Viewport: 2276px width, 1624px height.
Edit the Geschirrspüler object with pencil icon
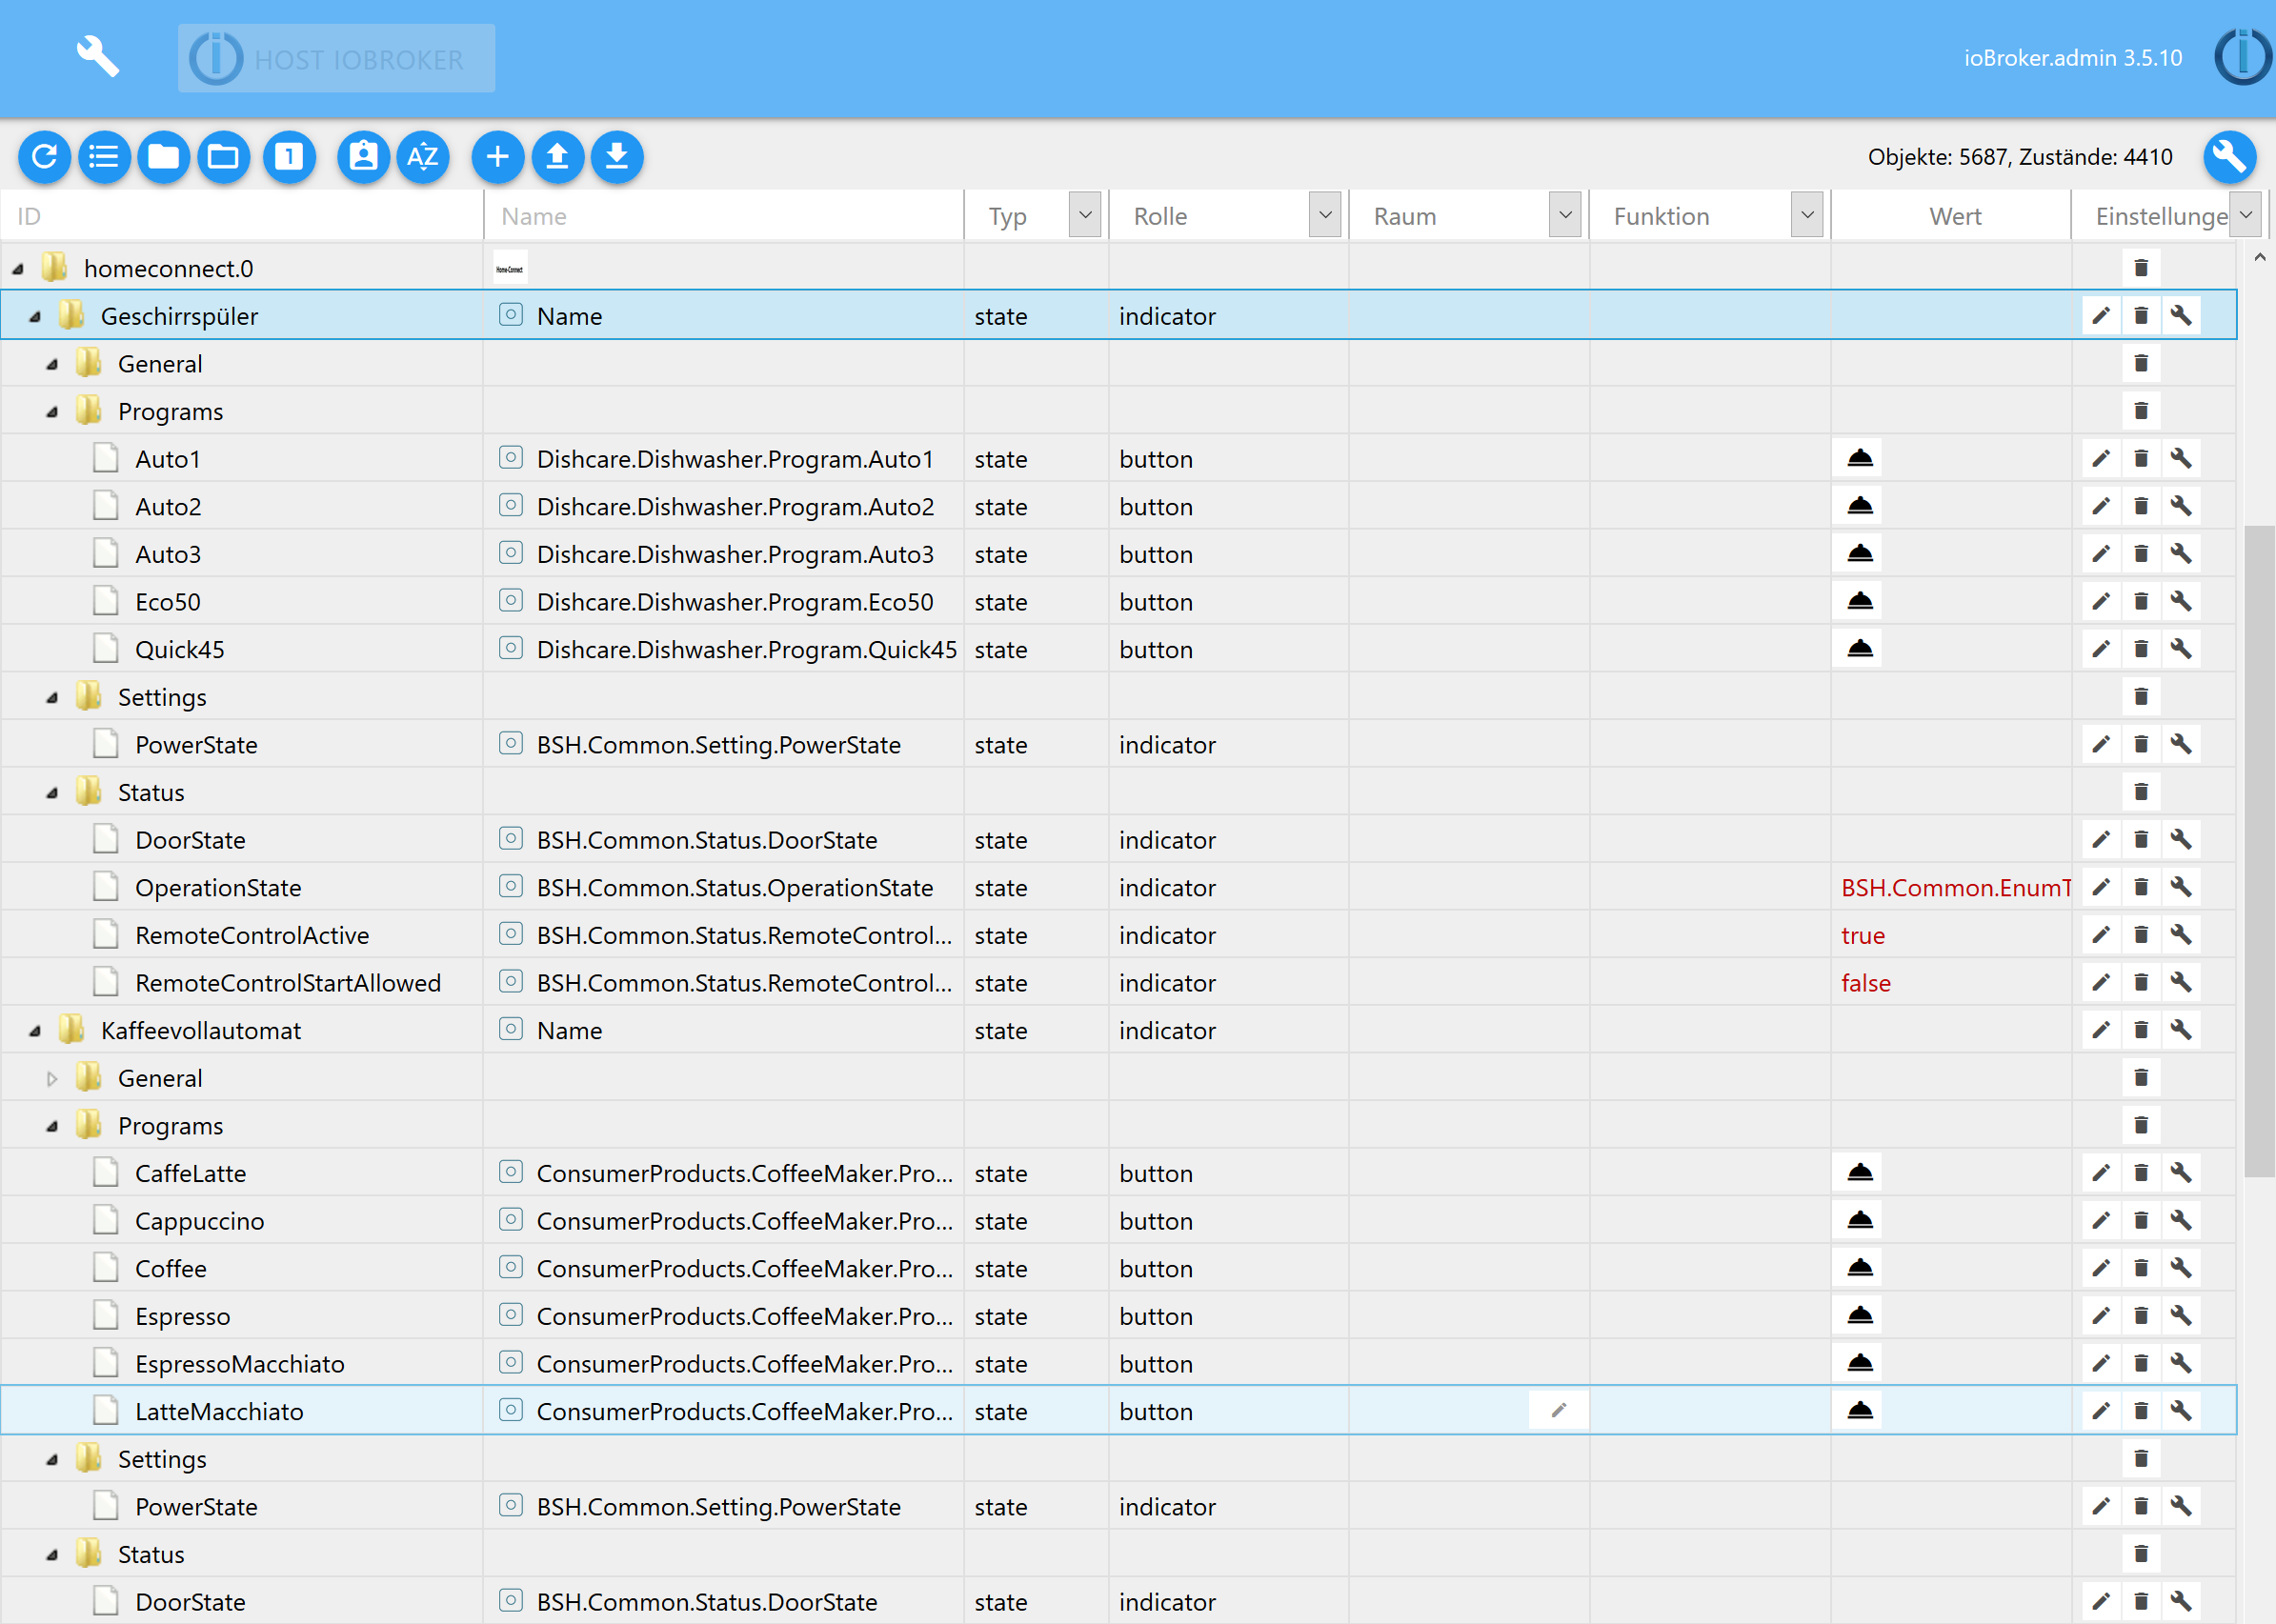coord(2101,316)
